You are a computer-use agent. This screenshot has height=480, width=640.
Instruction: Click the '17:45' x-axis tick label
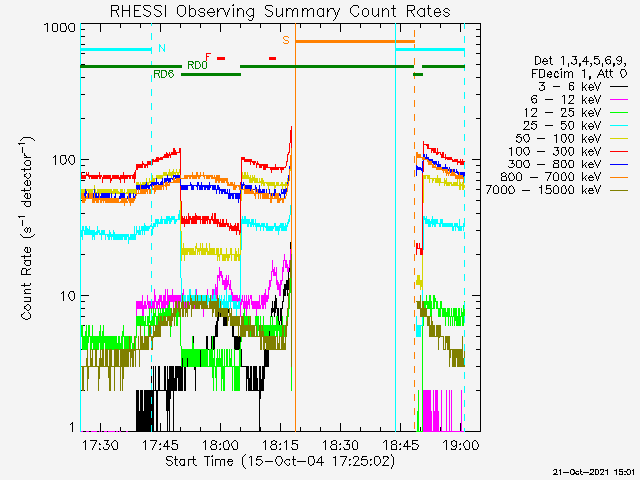(x=160, y=445)
